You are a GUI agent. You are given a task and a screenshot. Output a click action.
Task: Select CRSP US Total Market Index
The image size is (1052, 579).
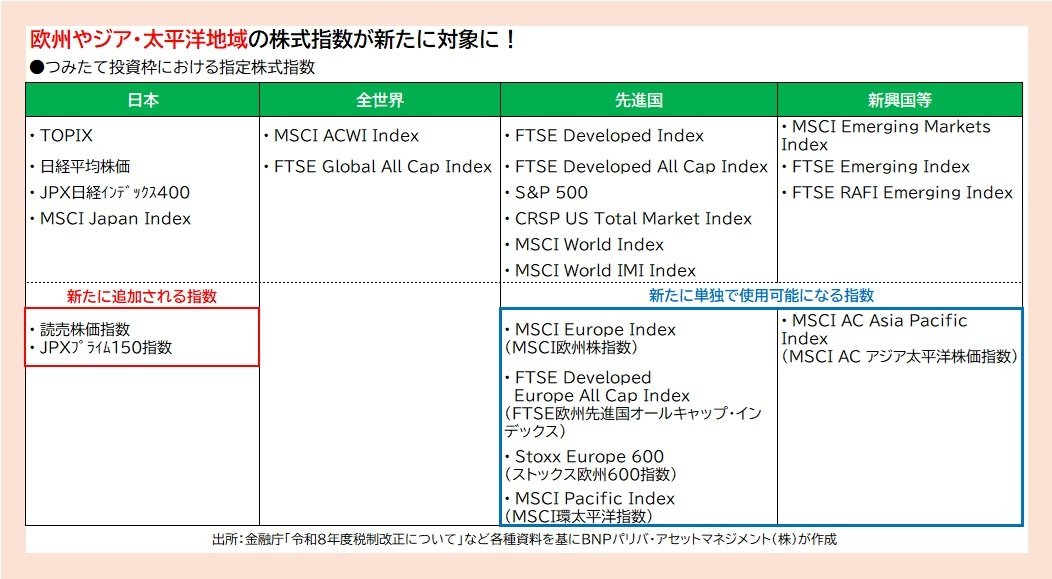coord(628,218)
